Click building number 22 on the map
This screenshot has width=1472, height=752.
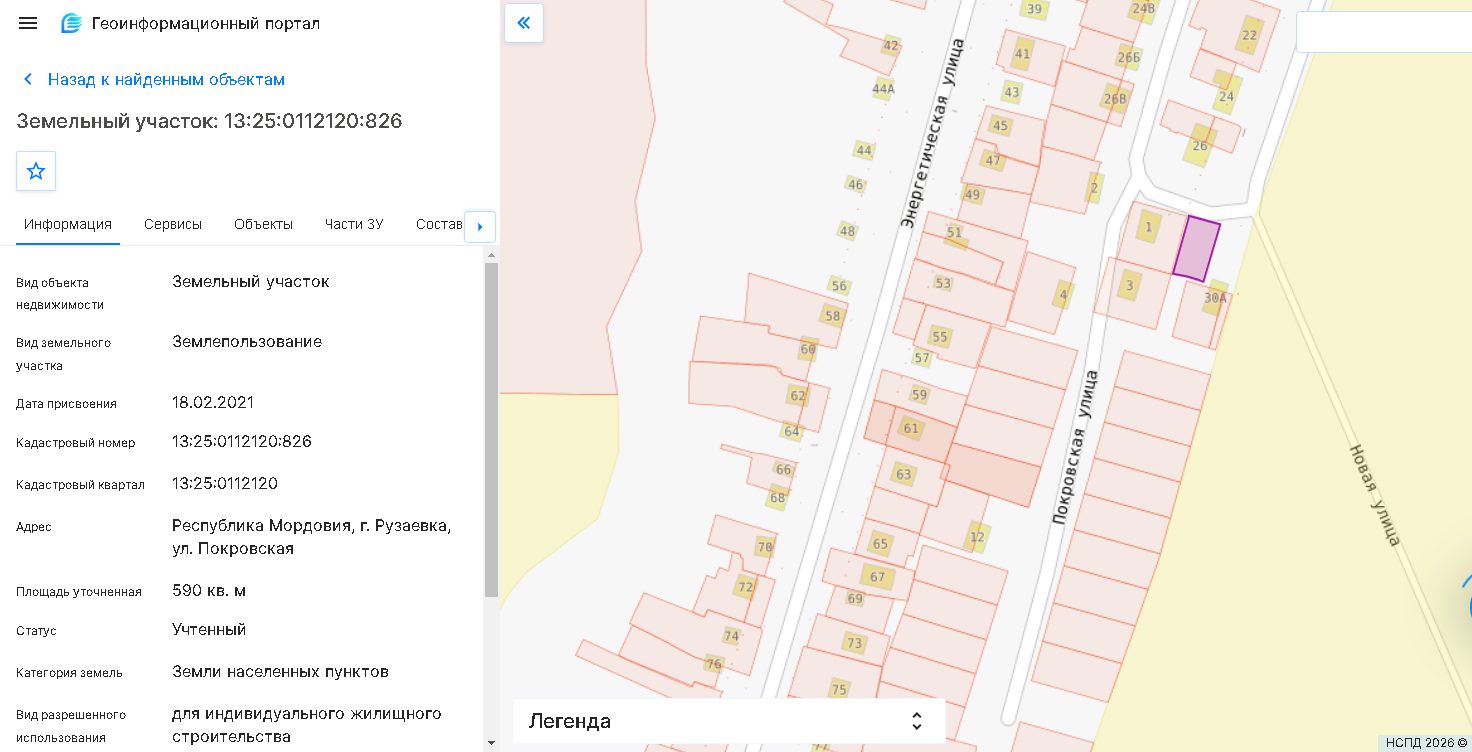[x=1249, y=35]
